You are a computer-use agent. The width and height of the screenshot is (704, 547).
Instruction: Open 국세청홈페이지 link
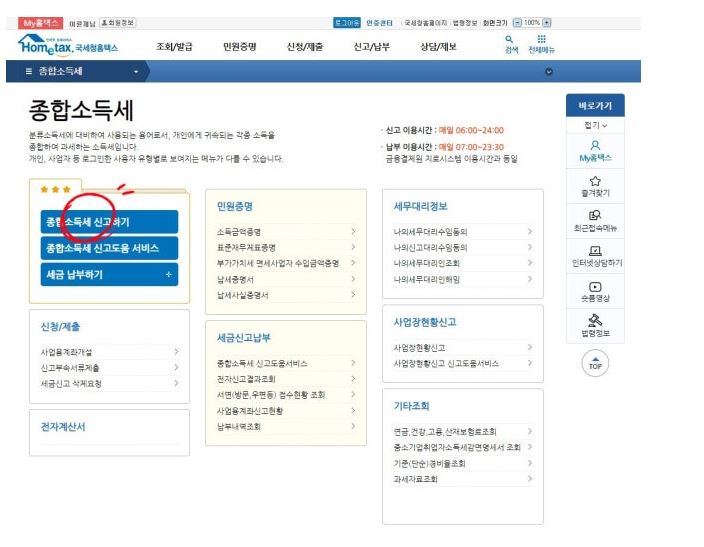point(426,22)
